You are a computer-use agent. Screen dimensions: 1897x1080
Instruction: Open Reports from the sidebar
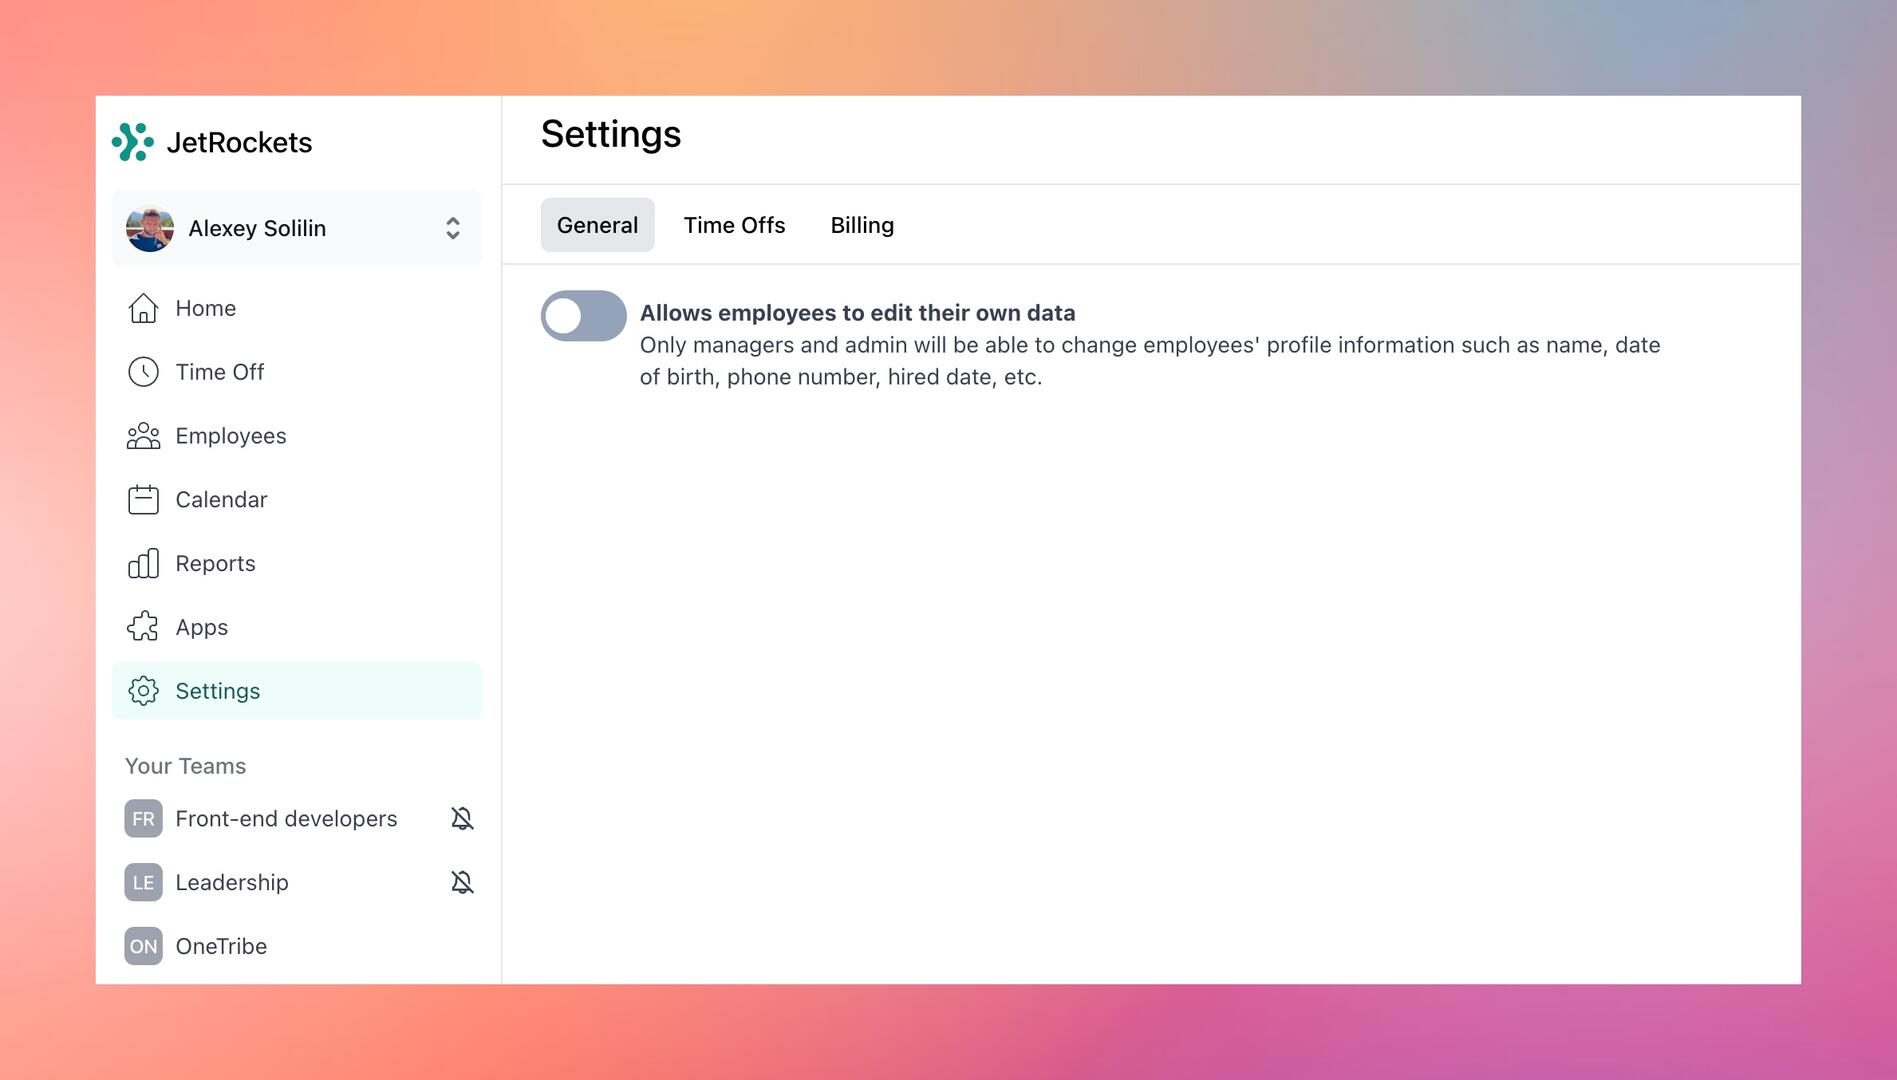[x=297, y=563]
